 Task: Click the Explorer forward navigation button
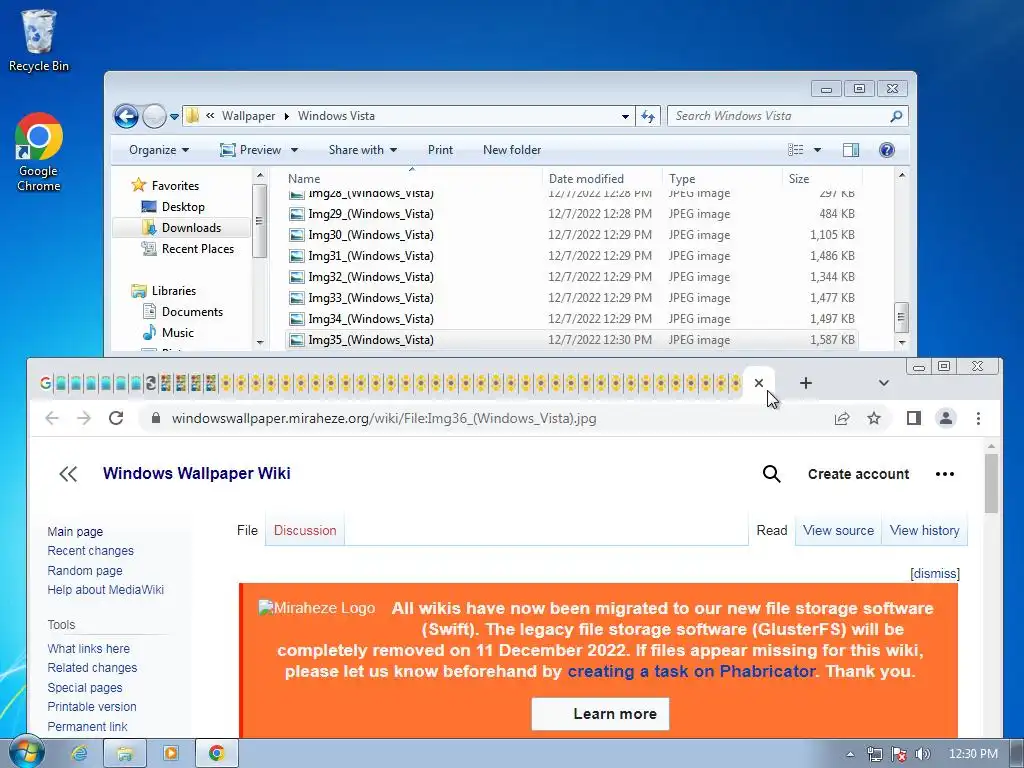(x=154, y=116)
